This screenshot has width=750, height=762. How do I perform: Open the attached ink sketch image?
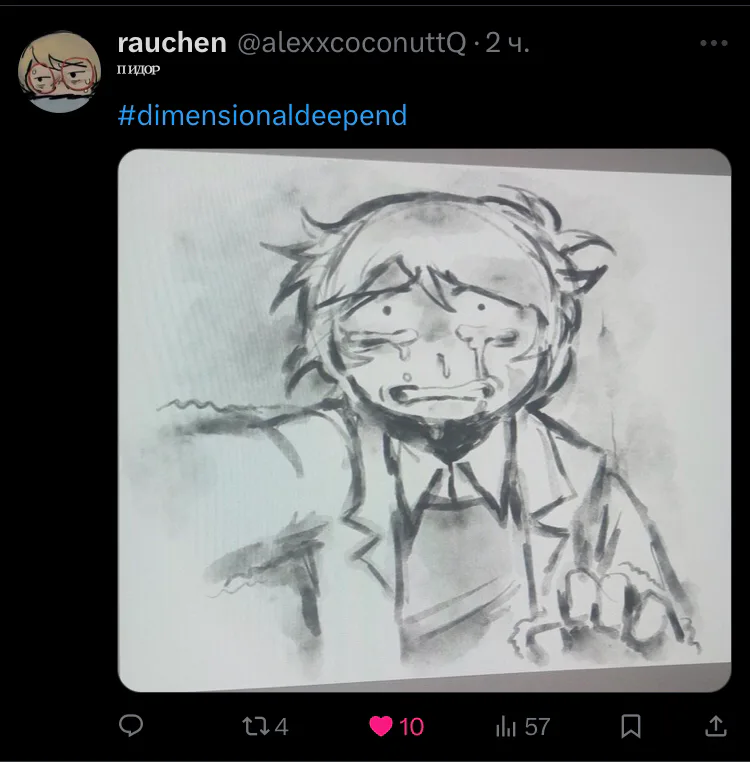pos(424,420)
